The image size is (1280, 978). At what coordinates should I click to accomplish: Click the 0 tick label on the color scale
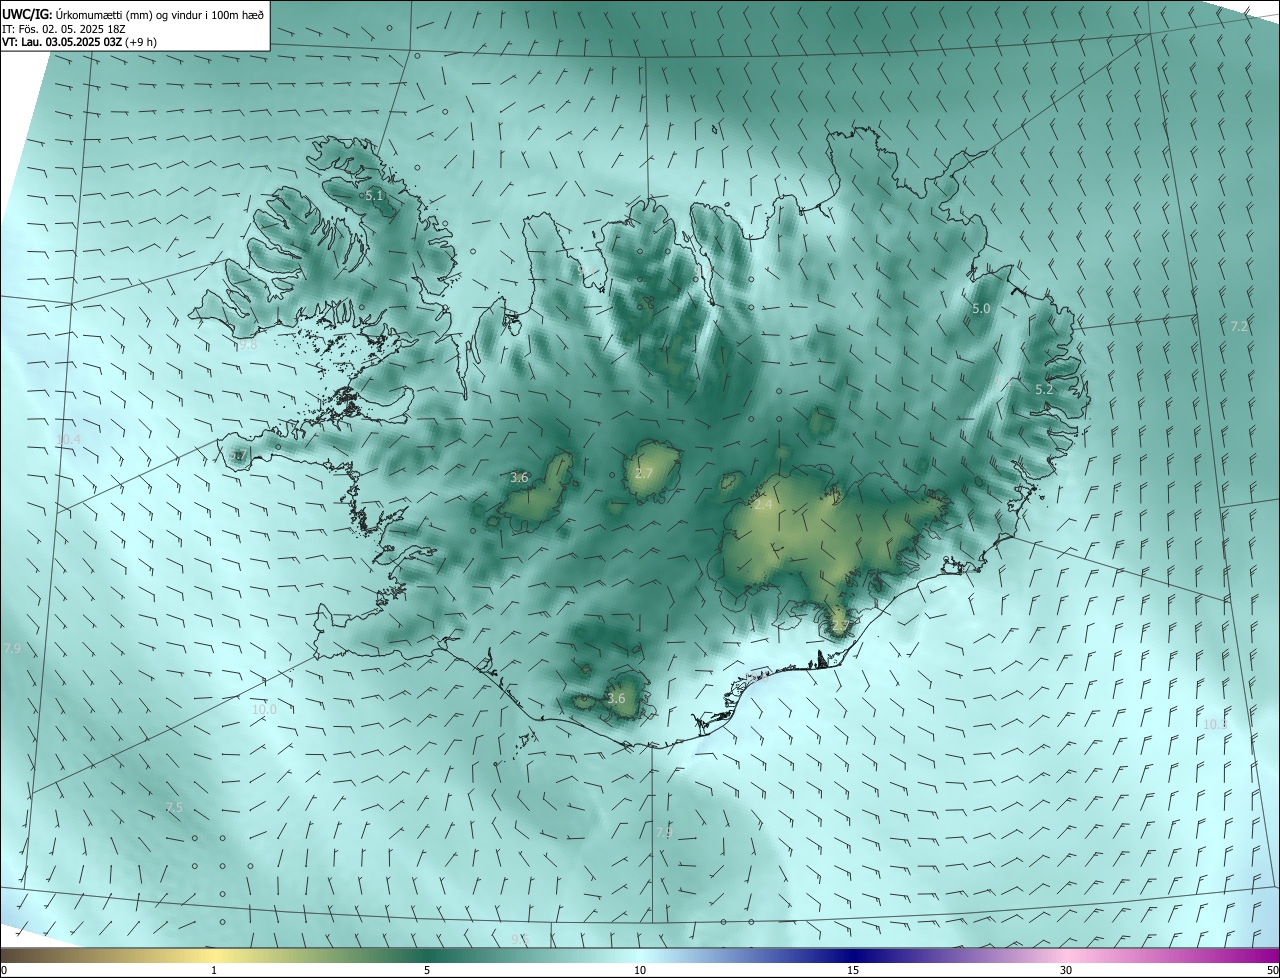(4, 970)
